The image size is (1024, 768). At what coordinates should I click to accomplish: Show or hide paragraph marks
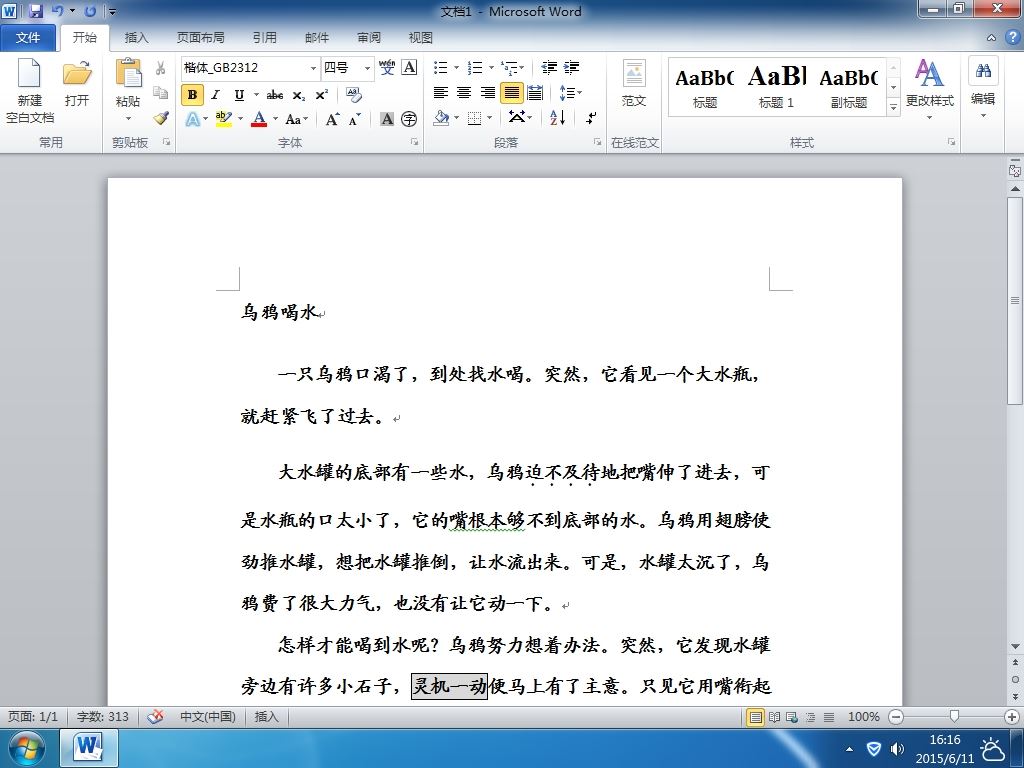click(590, 118)
